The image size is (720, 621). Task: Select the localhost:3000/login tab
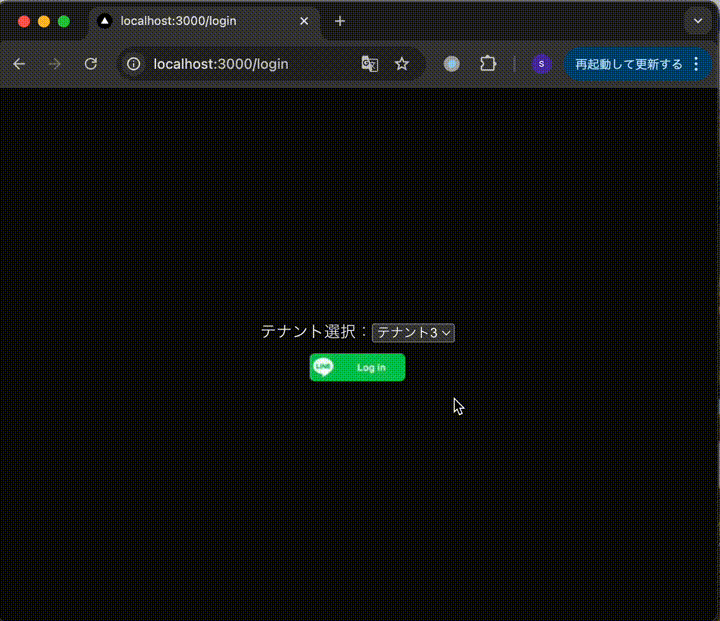202,21
